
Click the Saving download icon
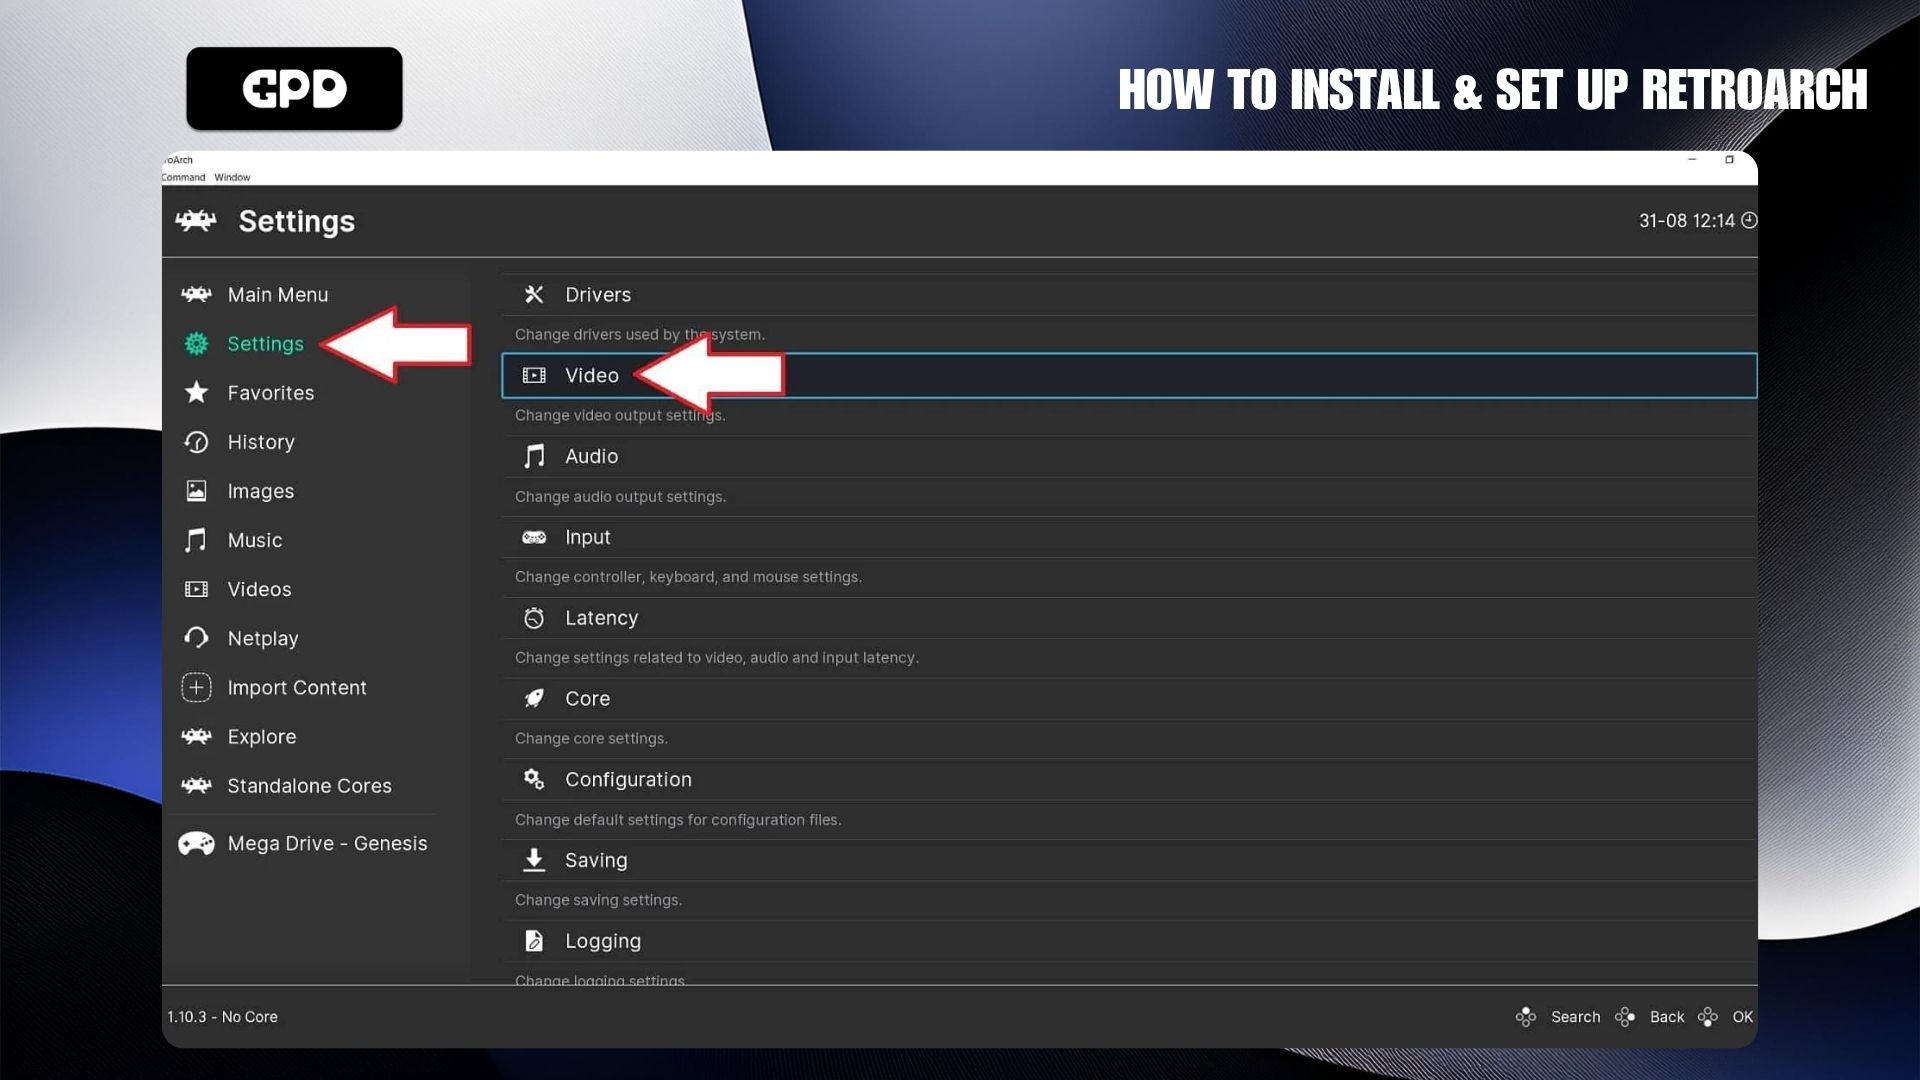coord(534,860)
